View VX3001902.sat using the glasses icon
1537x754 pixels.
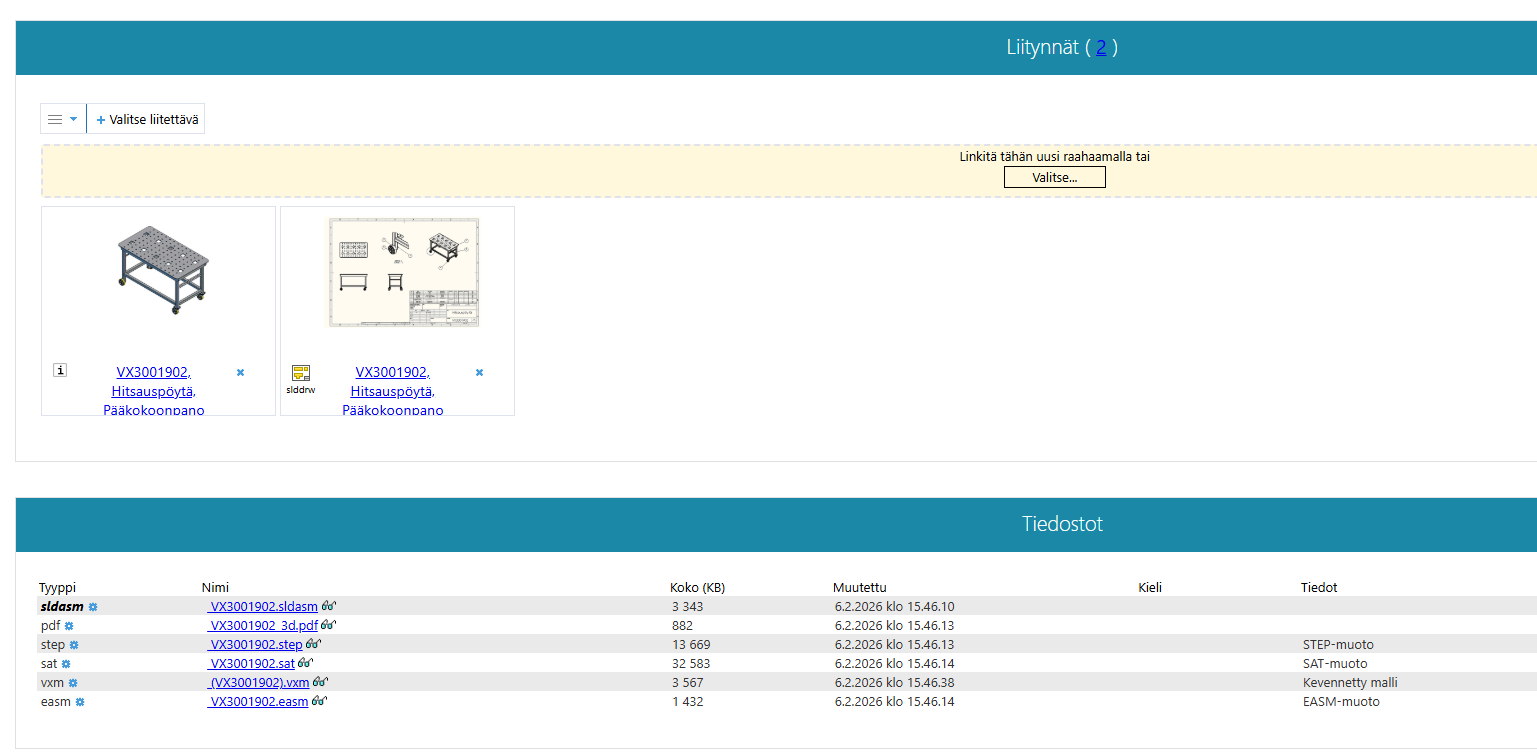point(305,663)
